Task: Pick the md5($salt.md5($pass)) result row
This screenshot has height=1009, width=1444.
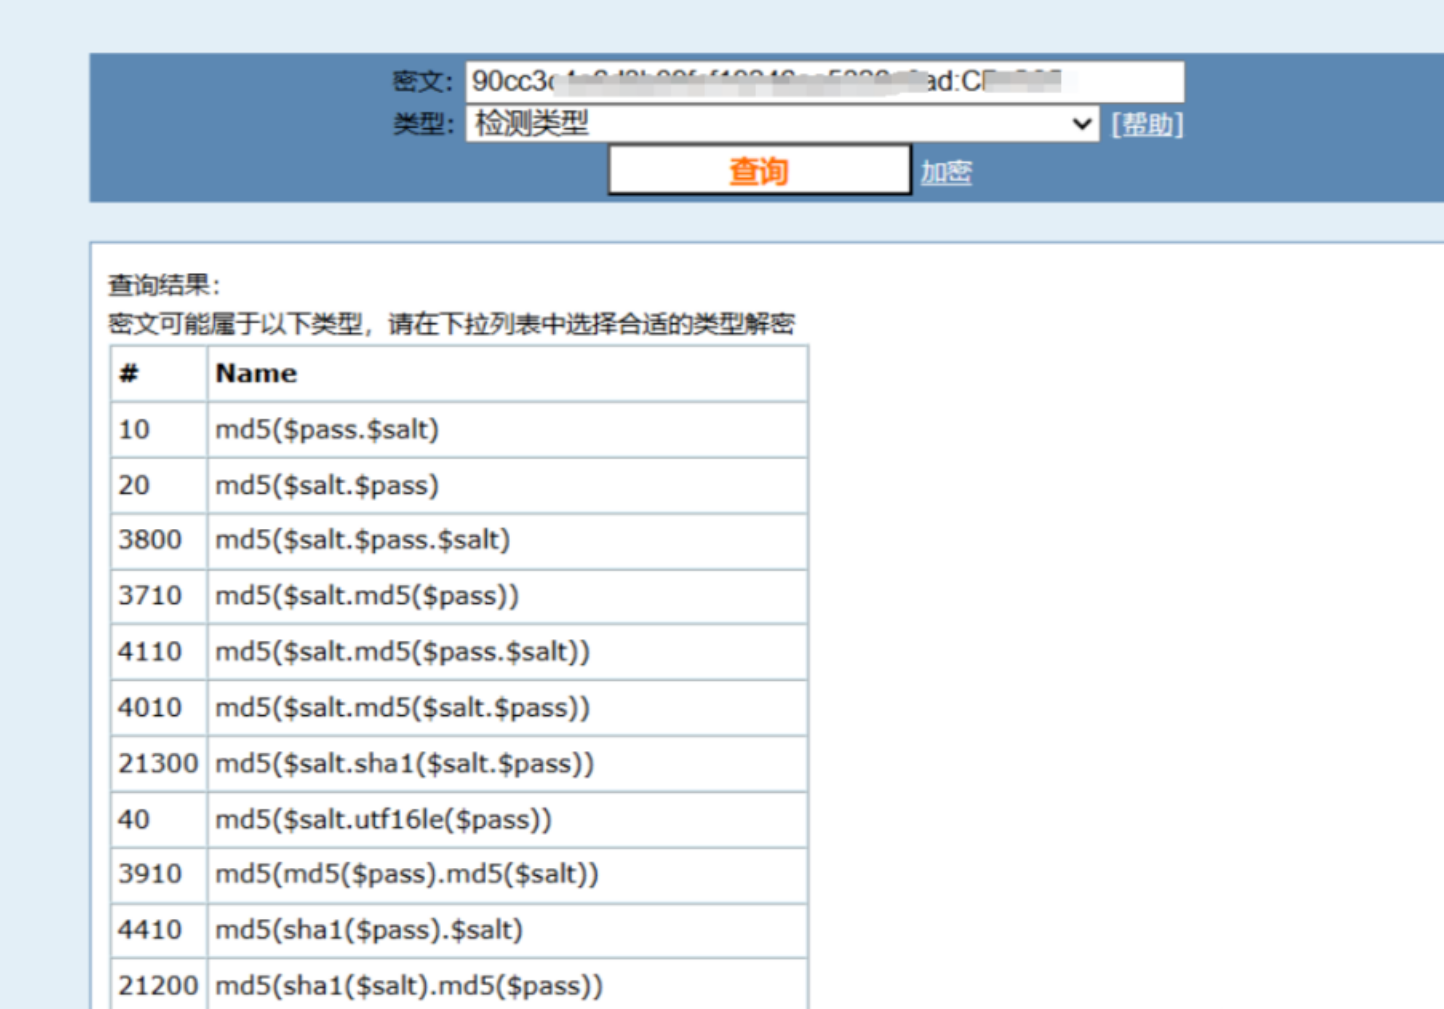Action: tap(367, 596)
